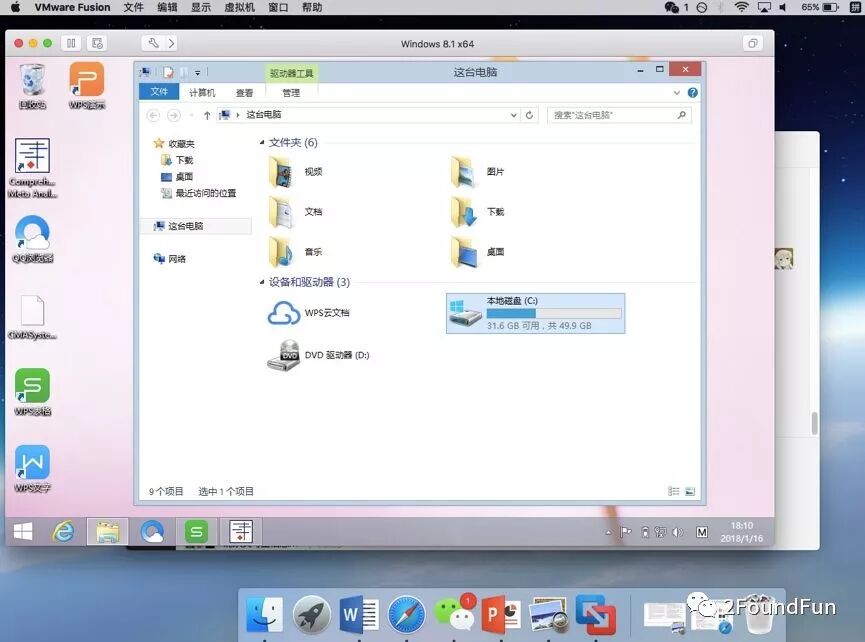
Task: Click the Explorer help question mark icon
Action: (692, 93)
